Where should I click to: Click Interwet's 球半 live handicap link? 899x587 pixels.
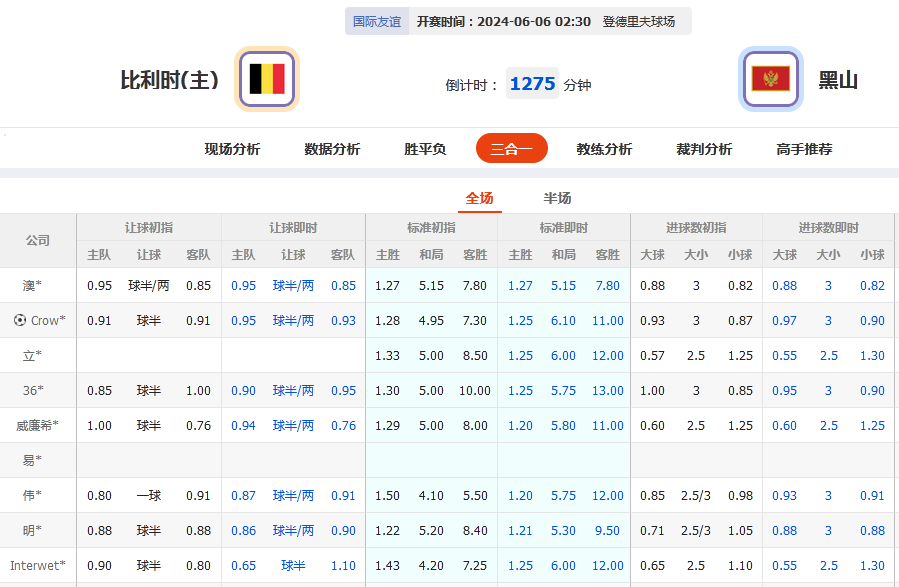tap(292, 565)
